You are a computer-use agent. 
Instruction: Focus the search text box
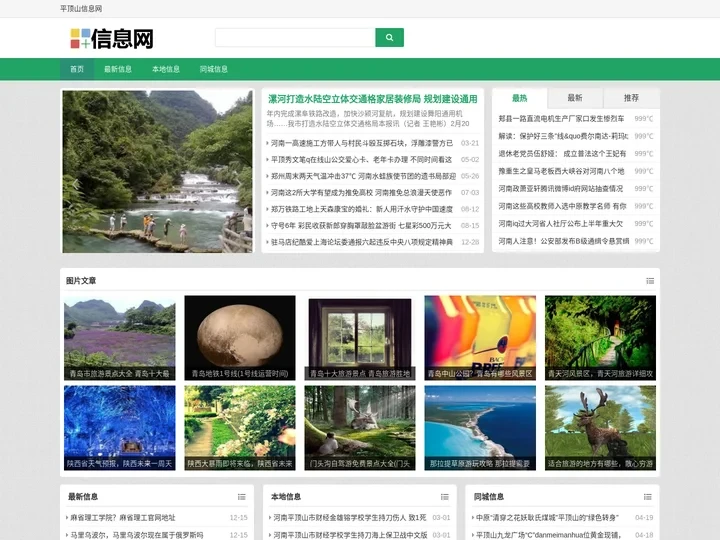coord(295,38)
